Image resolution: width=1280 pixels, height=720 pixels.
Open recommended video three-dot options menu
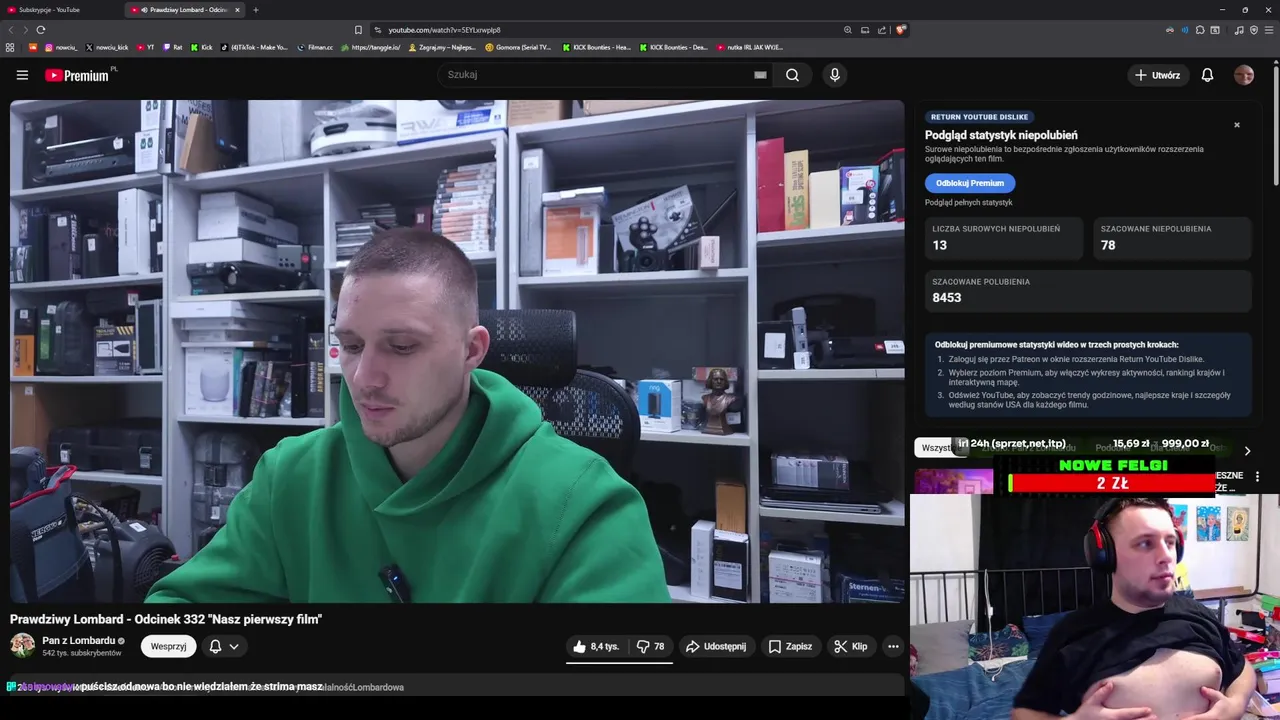[1257, 477]
